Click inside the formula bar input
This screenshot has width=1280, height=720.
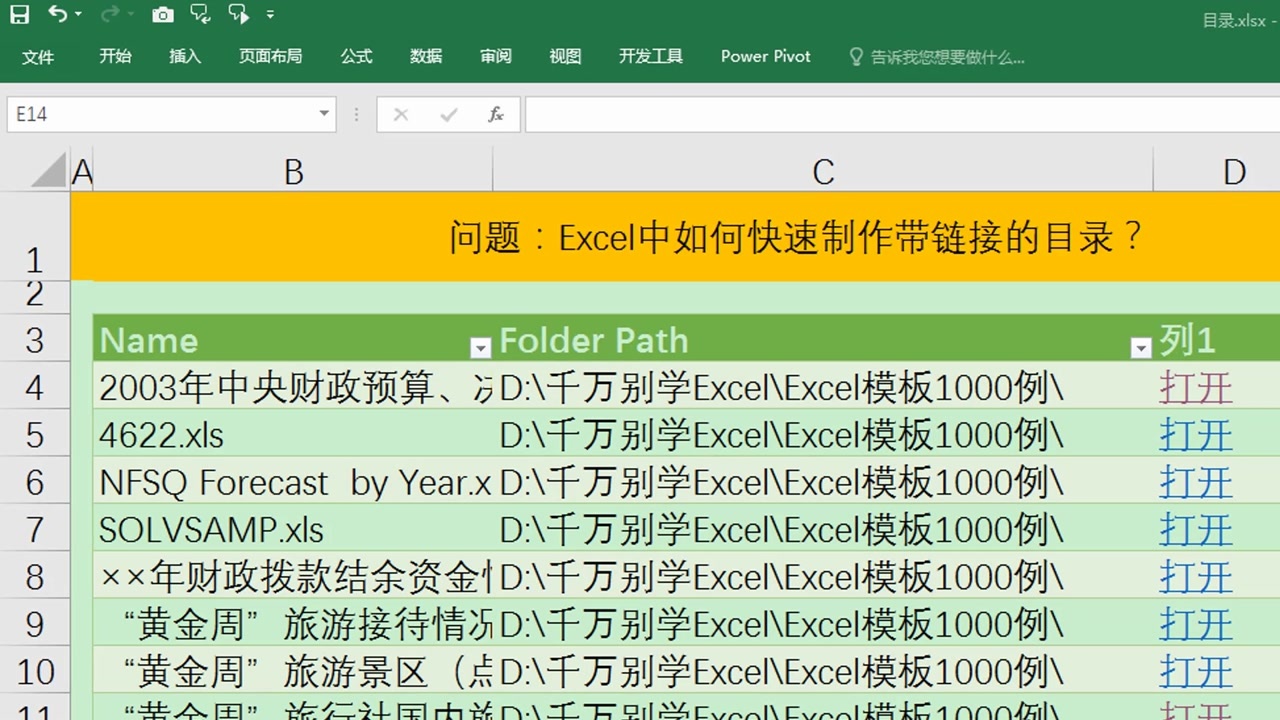(x=902, y=115)
